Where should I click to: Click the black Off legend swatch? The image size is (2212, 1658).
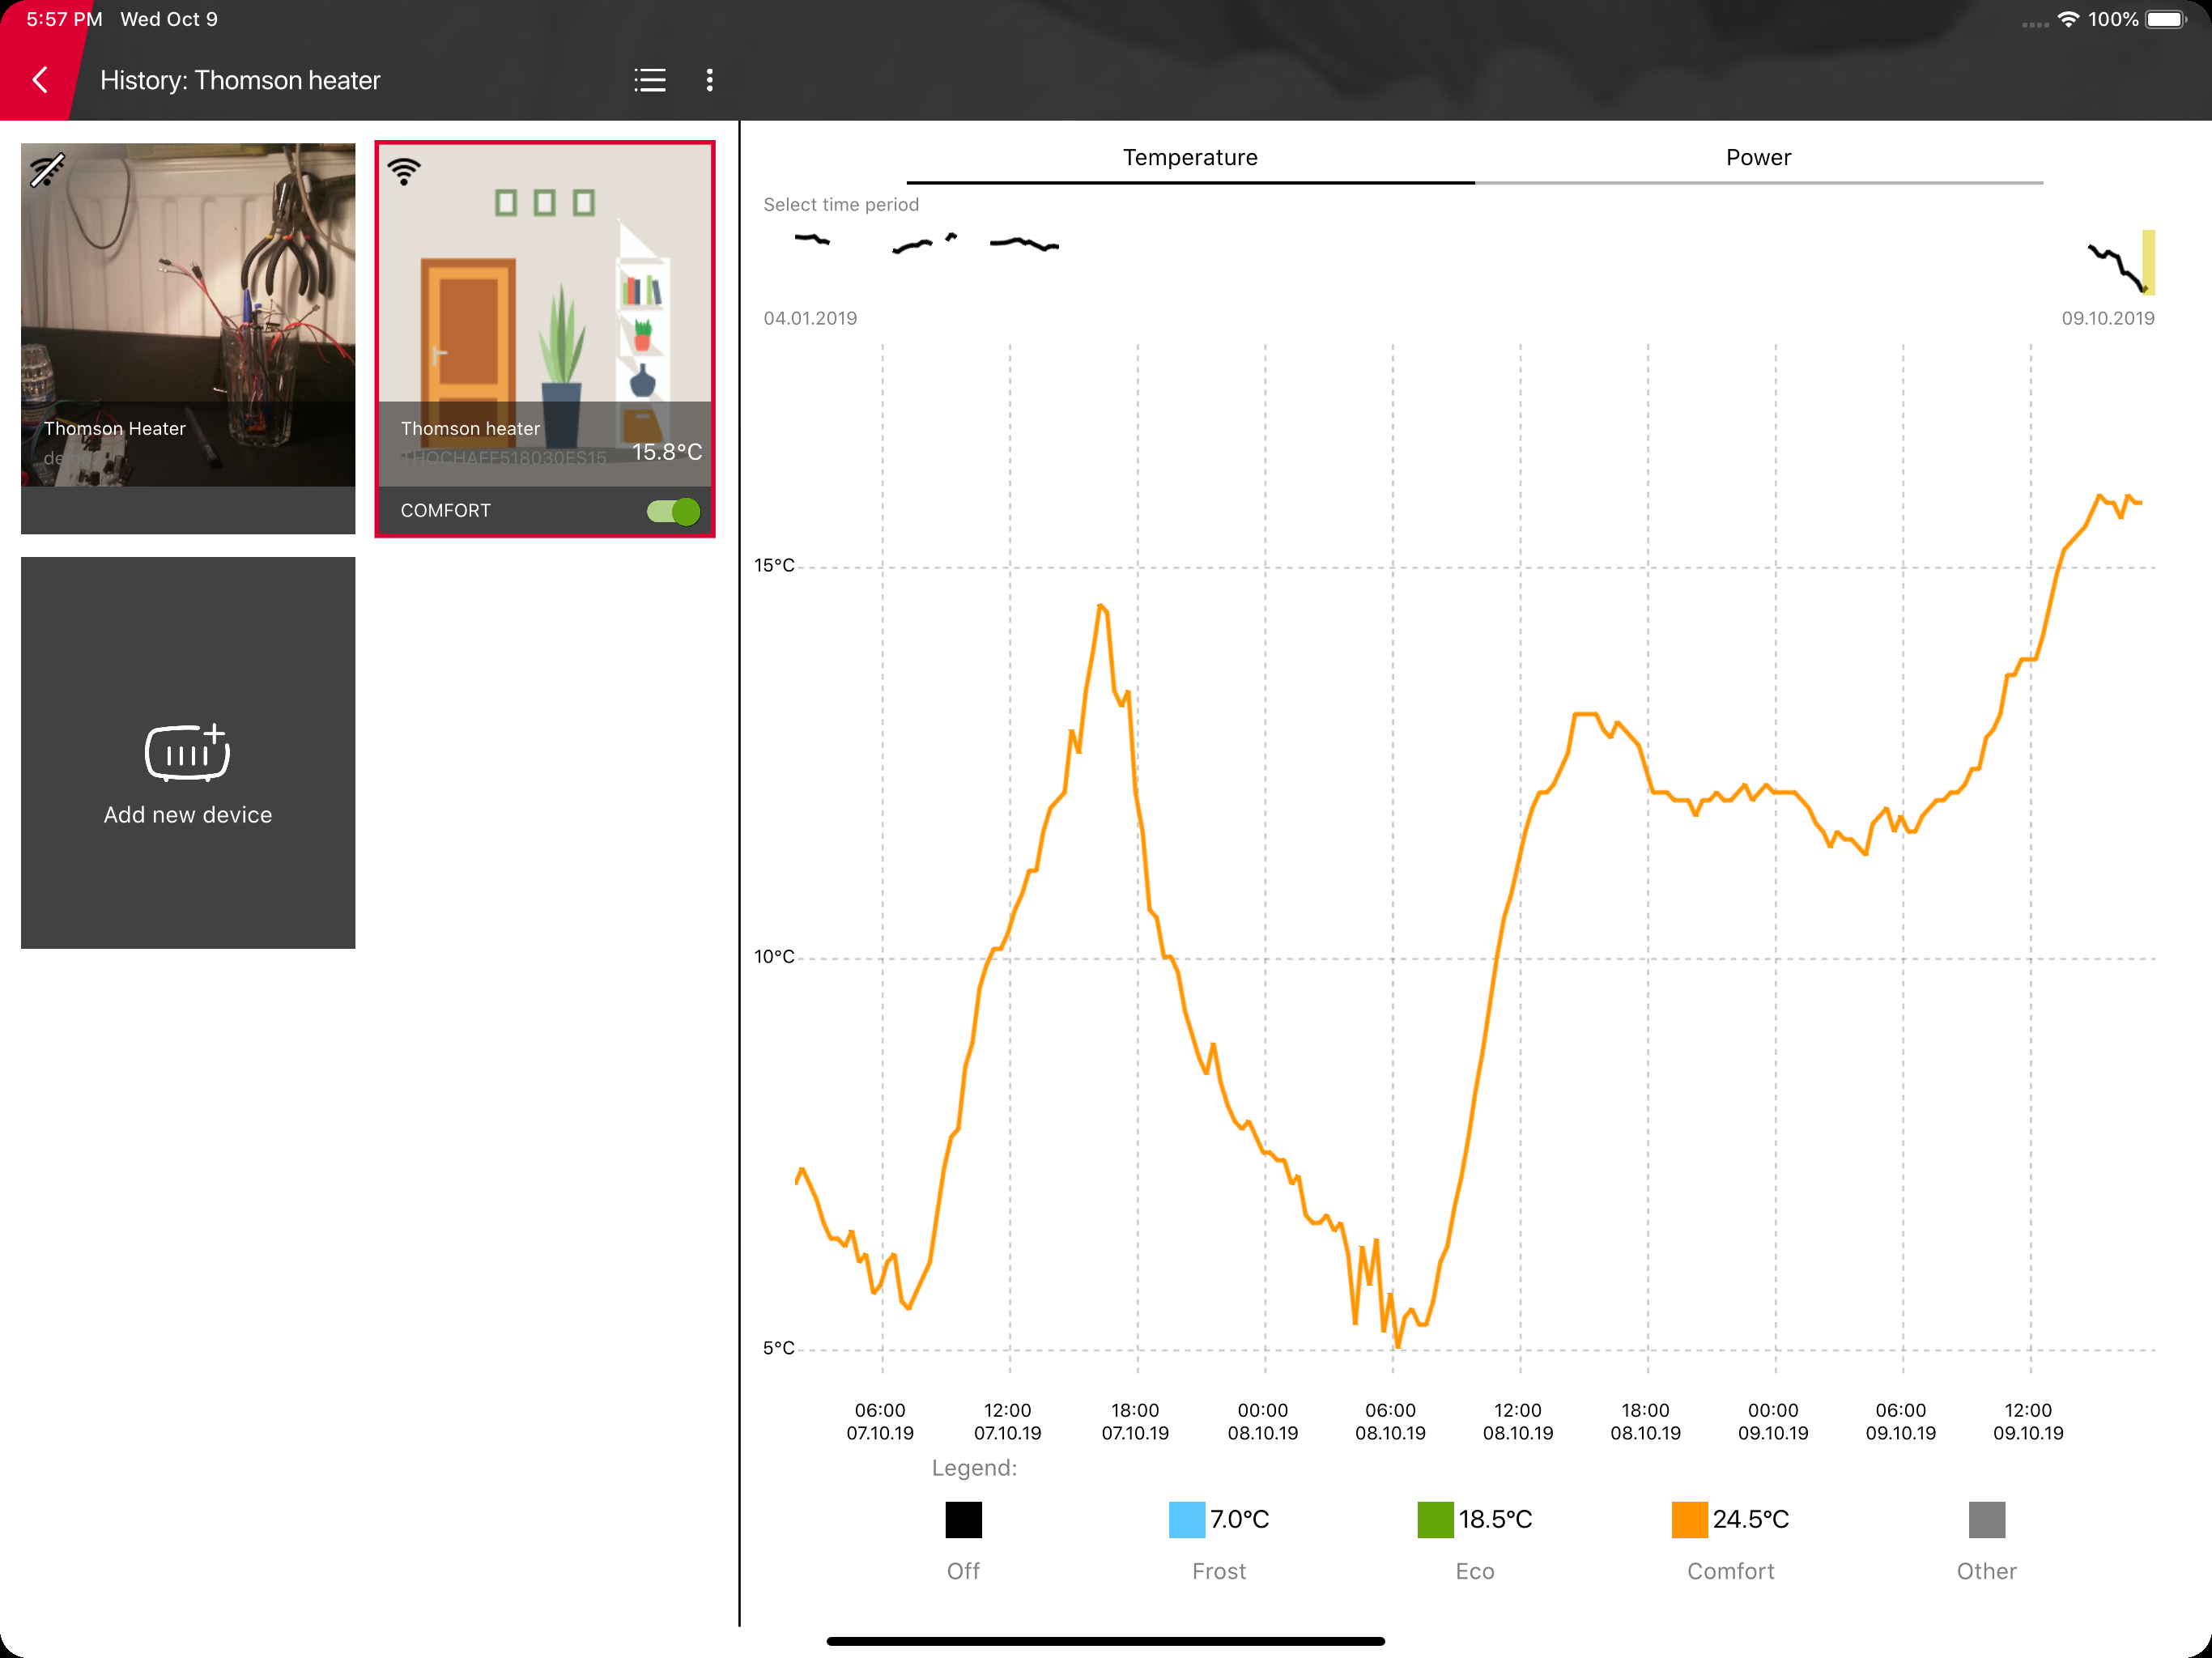[964, 1519]
